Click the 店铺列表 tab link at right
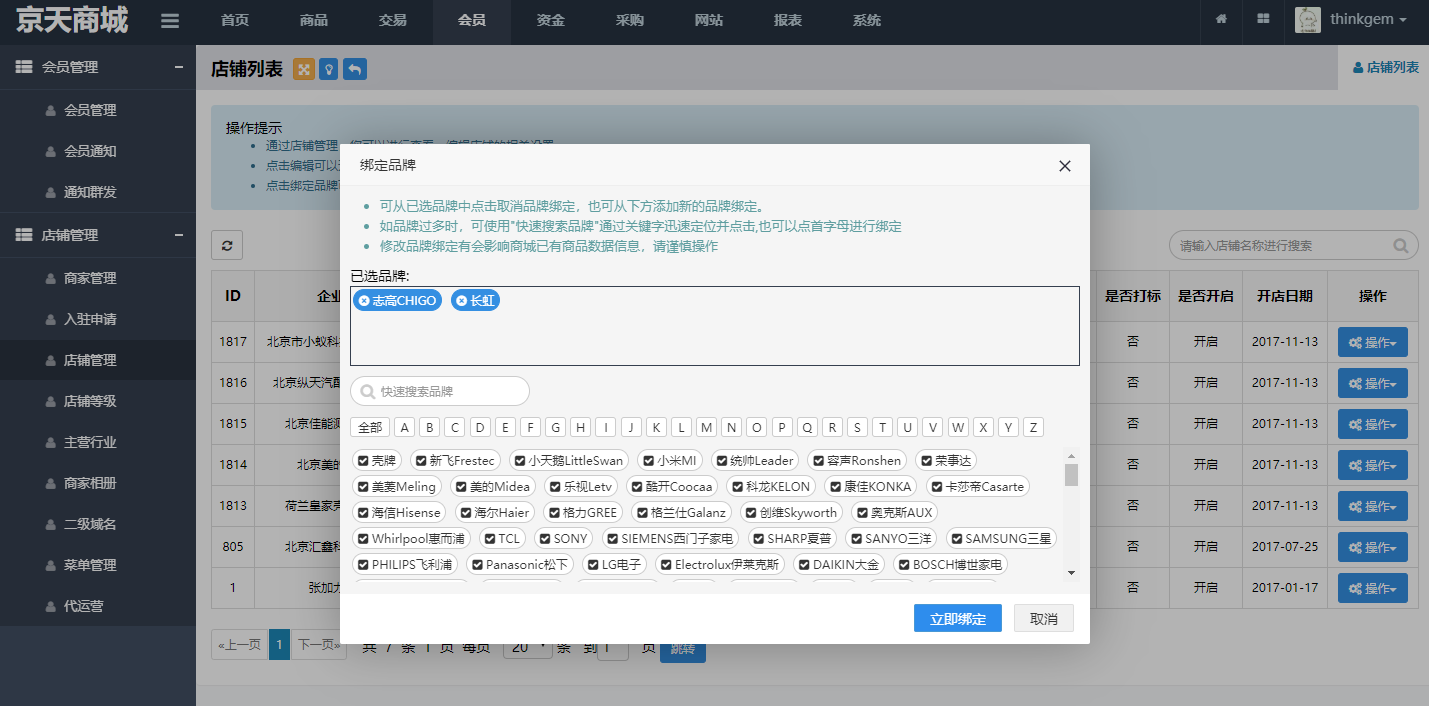 (1385, 67)
